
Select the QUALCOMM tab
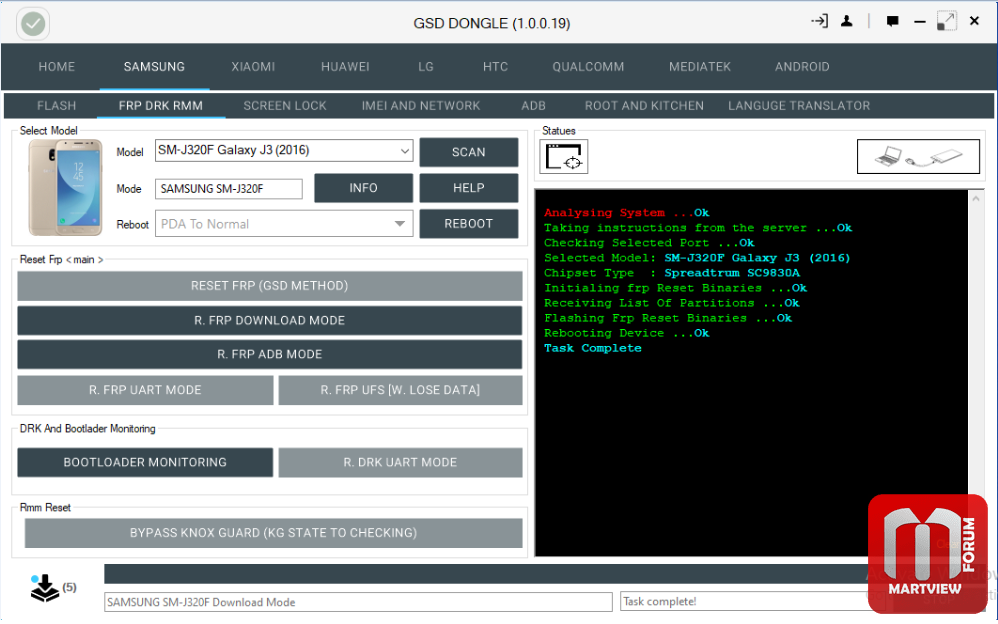point(588,67)
